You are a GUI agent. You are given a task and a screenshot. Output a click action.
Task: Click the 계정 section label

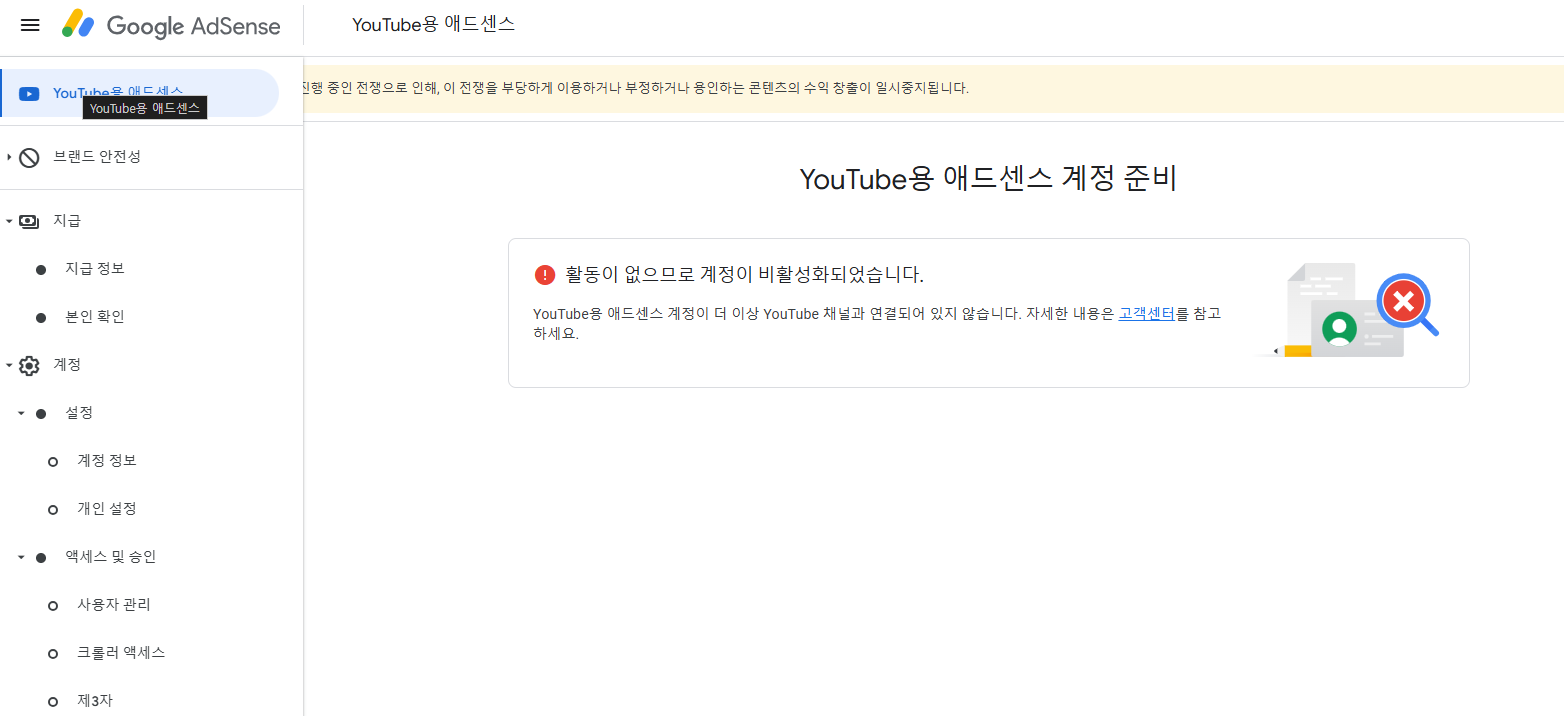[x=67, y=365]
